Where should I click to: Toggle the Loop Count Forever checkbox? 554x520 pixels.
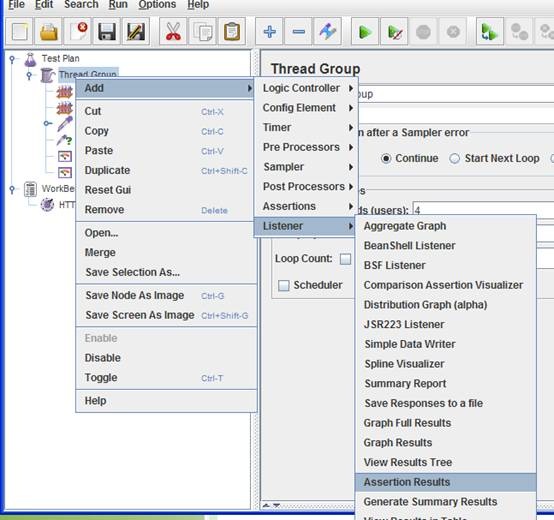tap(345, 259)
